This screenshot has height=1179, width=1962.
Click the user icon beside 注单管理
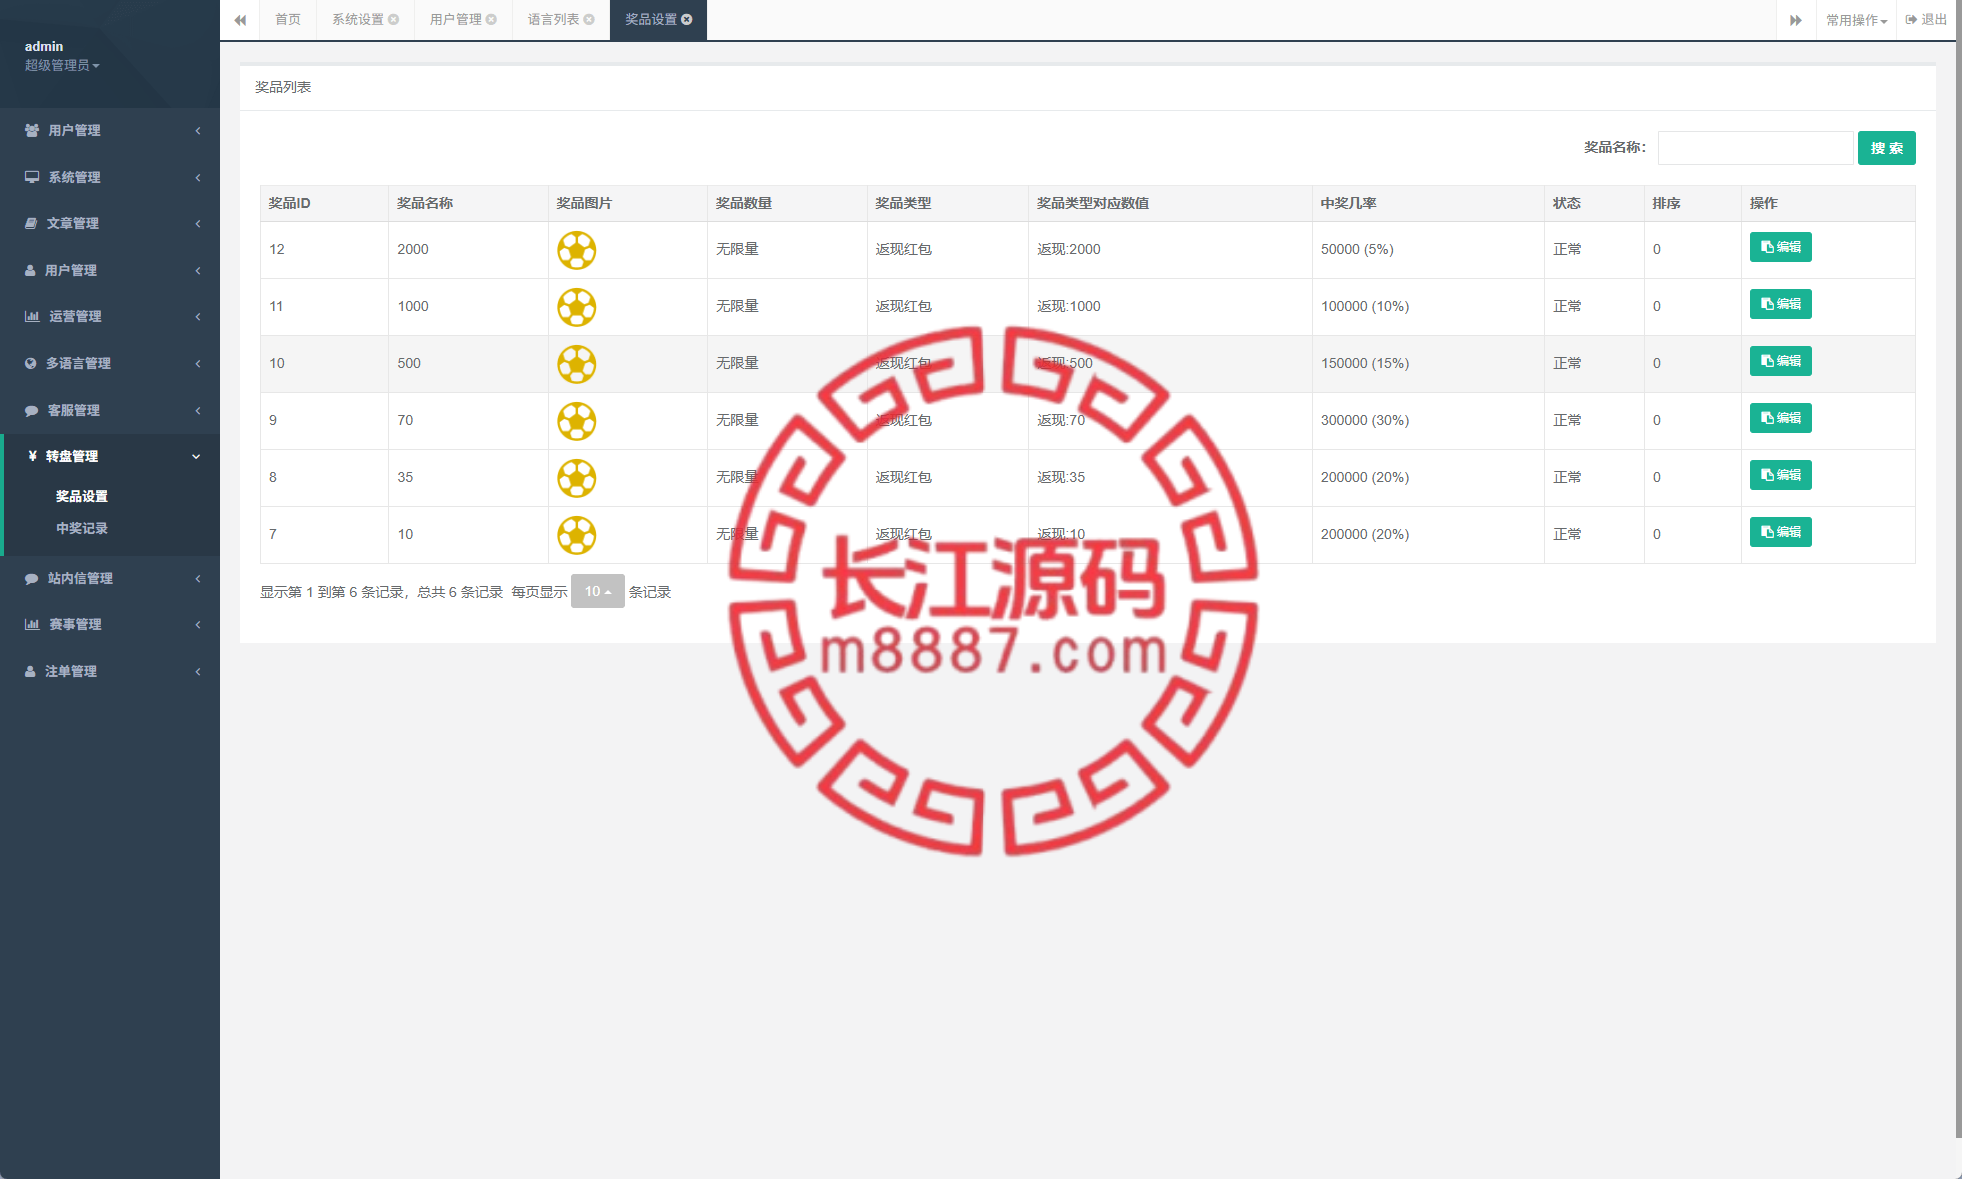(30, 672)
